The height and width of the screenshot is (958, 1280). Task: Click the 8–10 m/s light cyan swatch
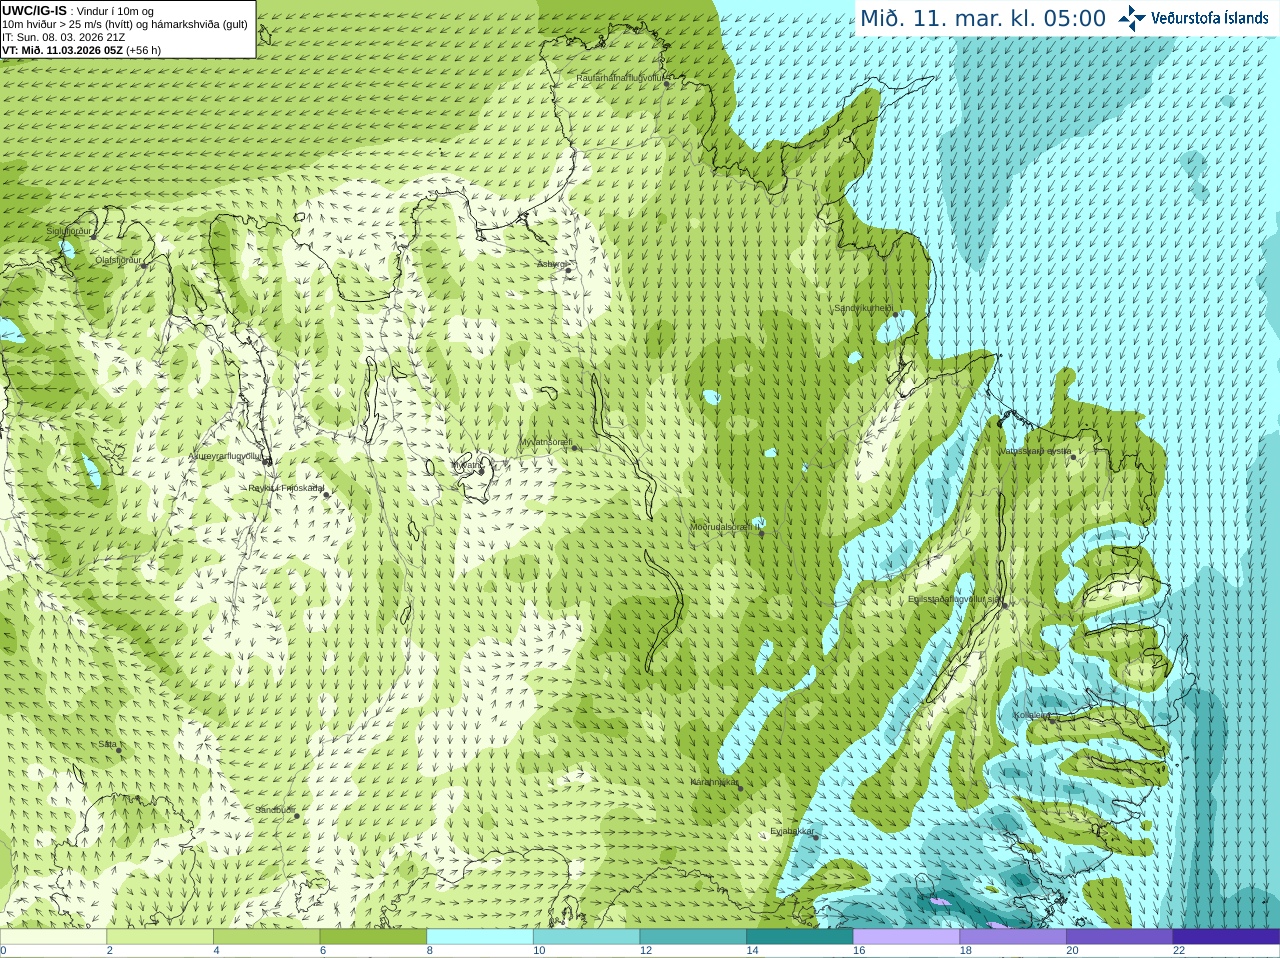[480, 937]
